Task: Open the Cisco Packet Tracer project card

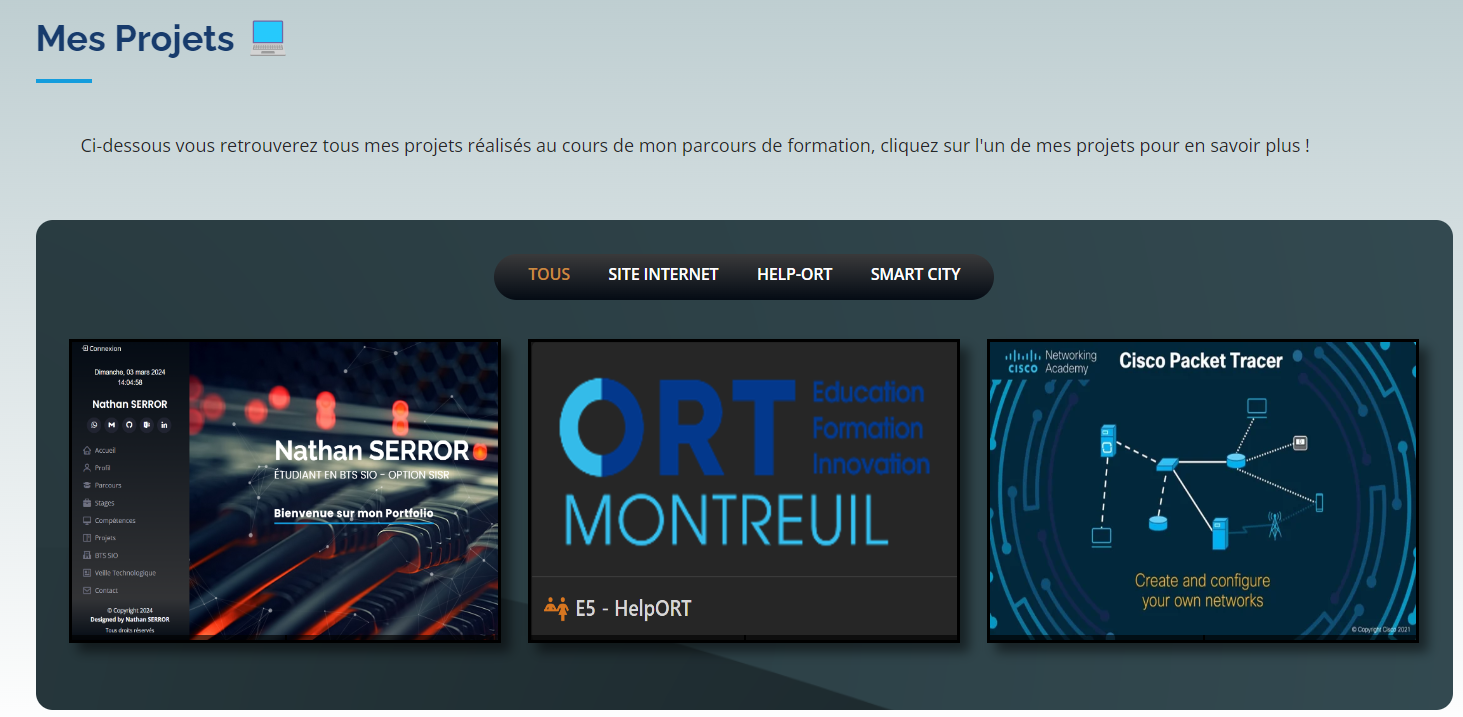Action: click(1202, 490)
